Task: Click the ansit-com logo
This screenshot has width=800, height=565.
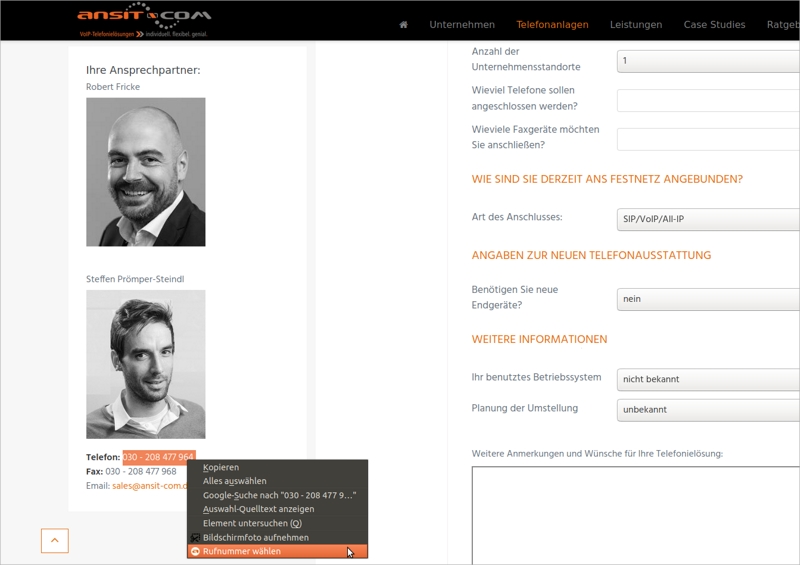Action: pos(144,20)
